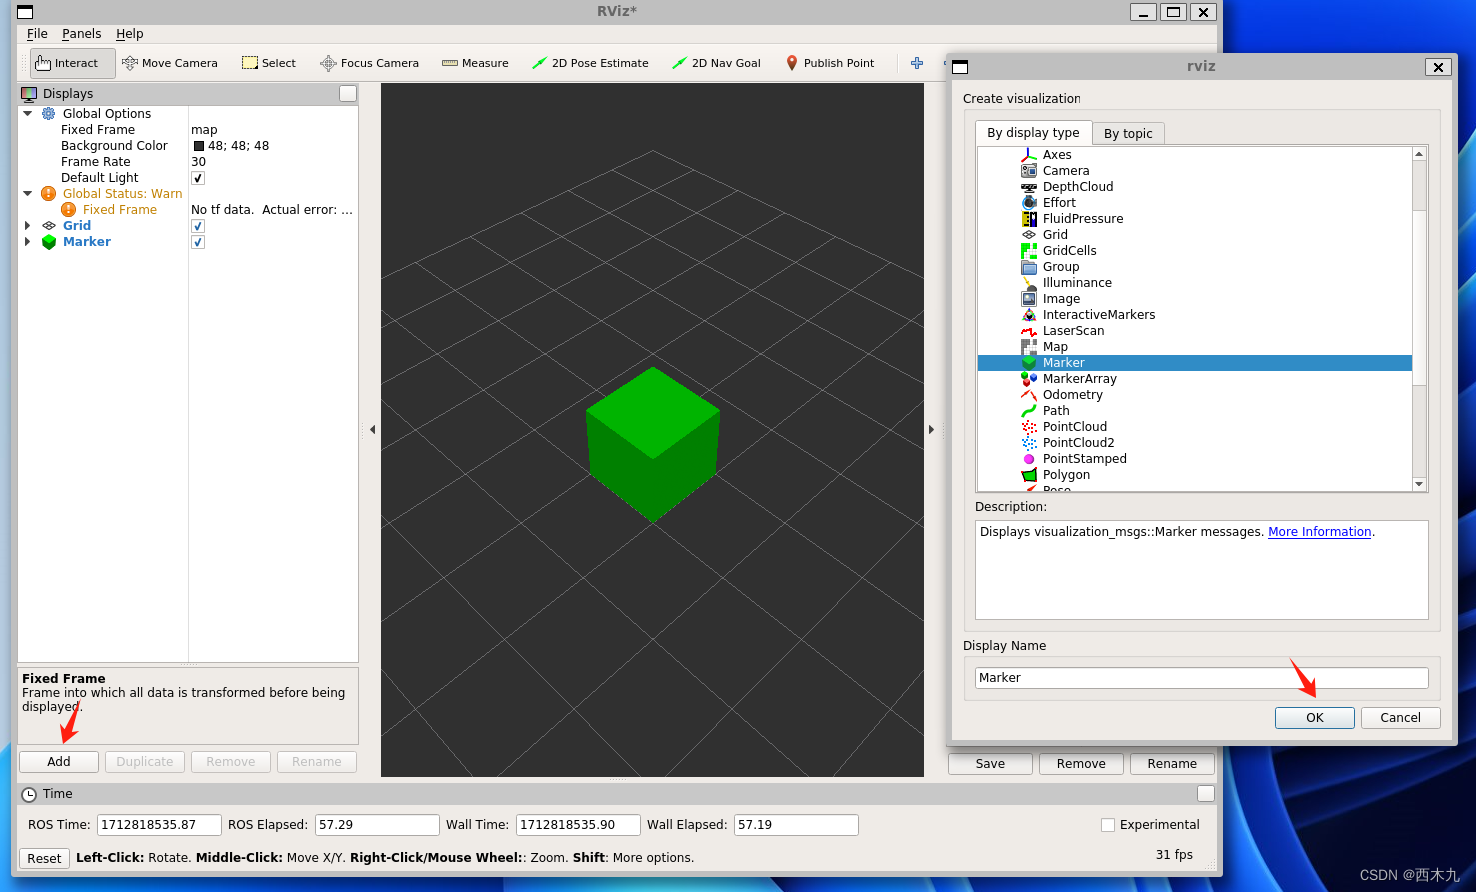Choose GridCells display type
Image resolution: width=1476 pixels, height=892 pixels.
tap(1070, 251)
